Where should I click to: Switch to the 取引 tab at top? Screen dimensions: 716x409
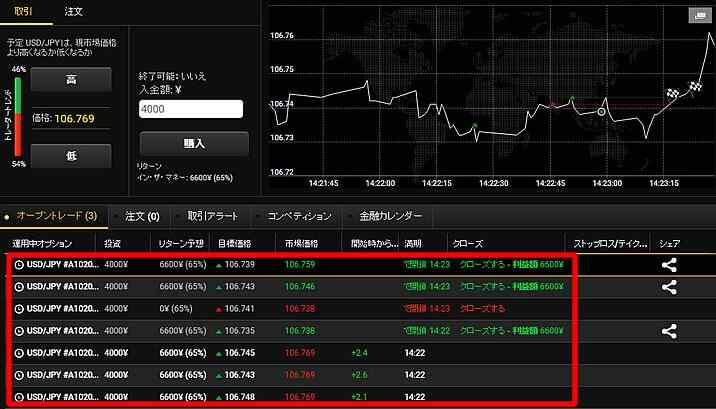23,11
